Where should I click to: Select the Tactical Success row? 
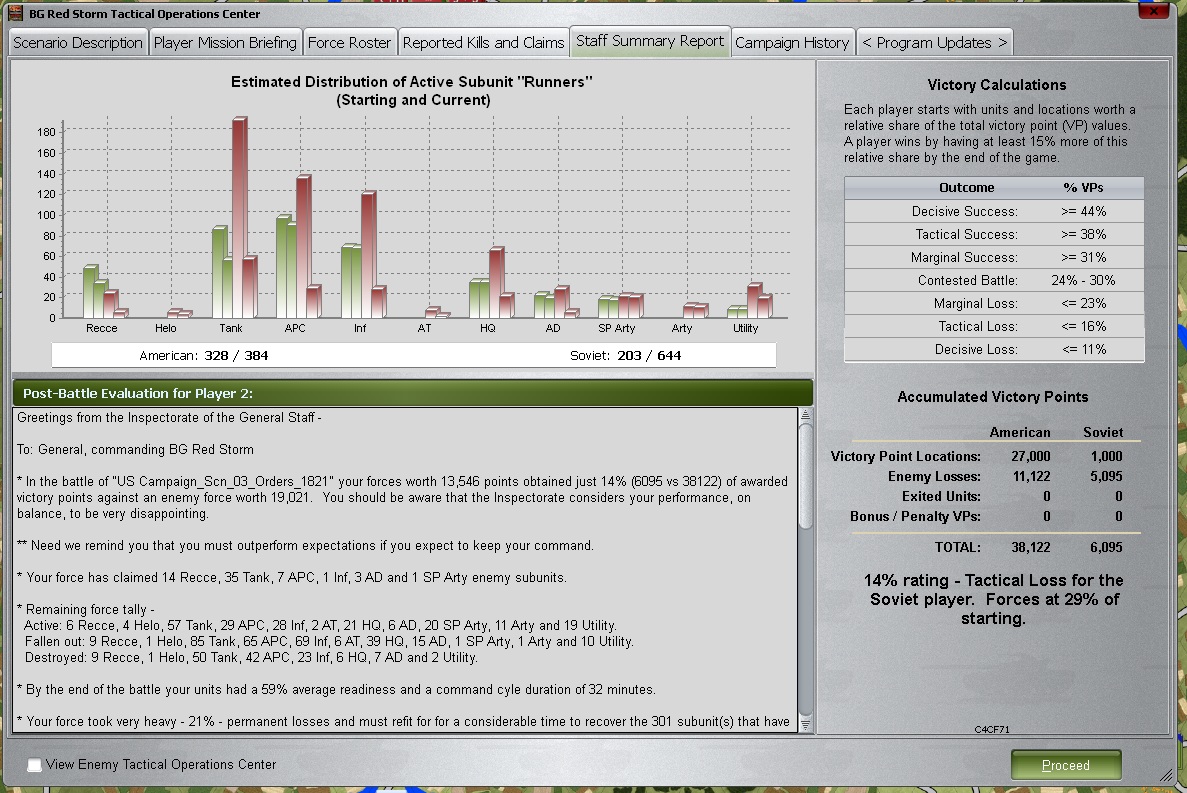point(994,235)
